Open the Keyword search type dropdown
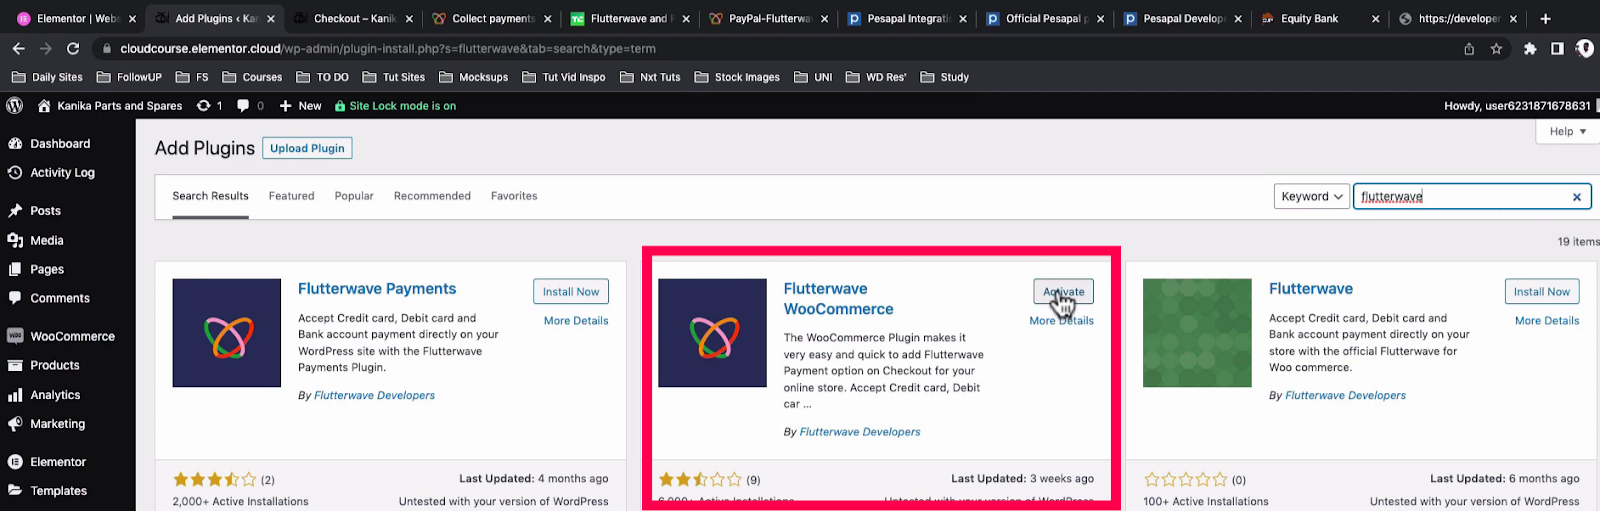Screen dimensions: 1600x511 1311,196
